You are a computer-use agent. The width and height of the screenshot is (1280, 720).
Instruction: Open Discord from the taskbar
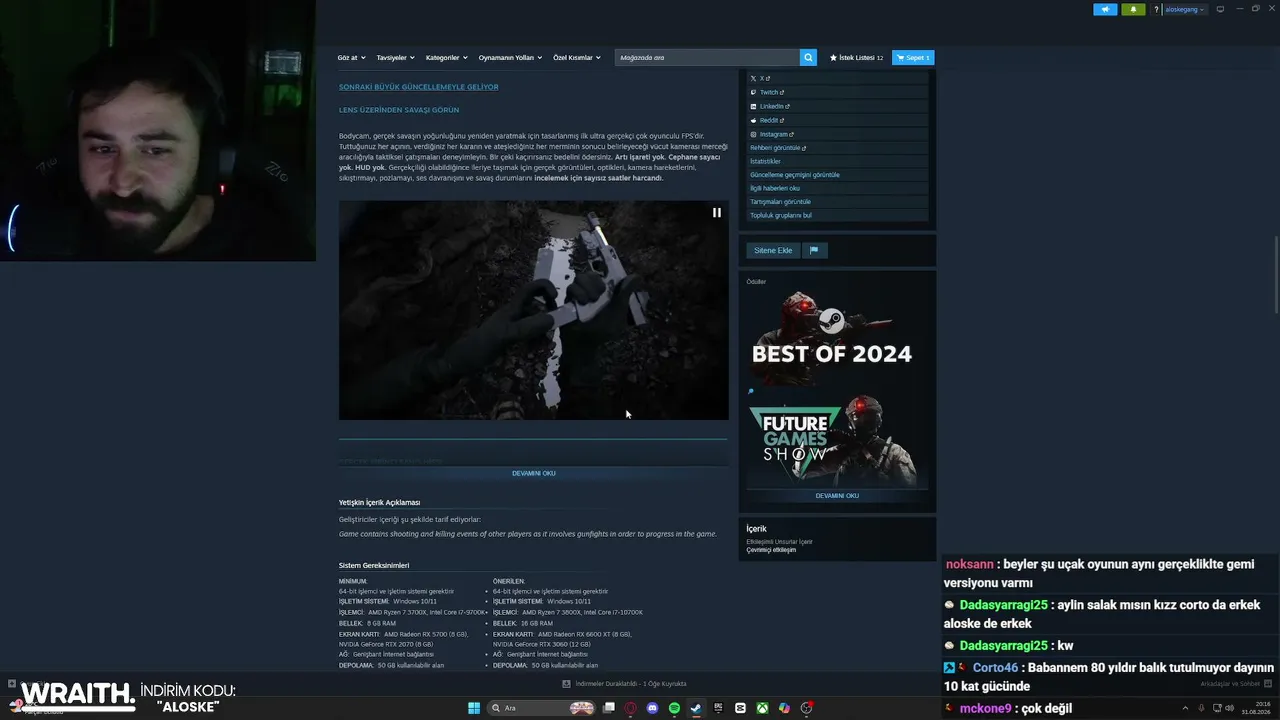[653, 708]
